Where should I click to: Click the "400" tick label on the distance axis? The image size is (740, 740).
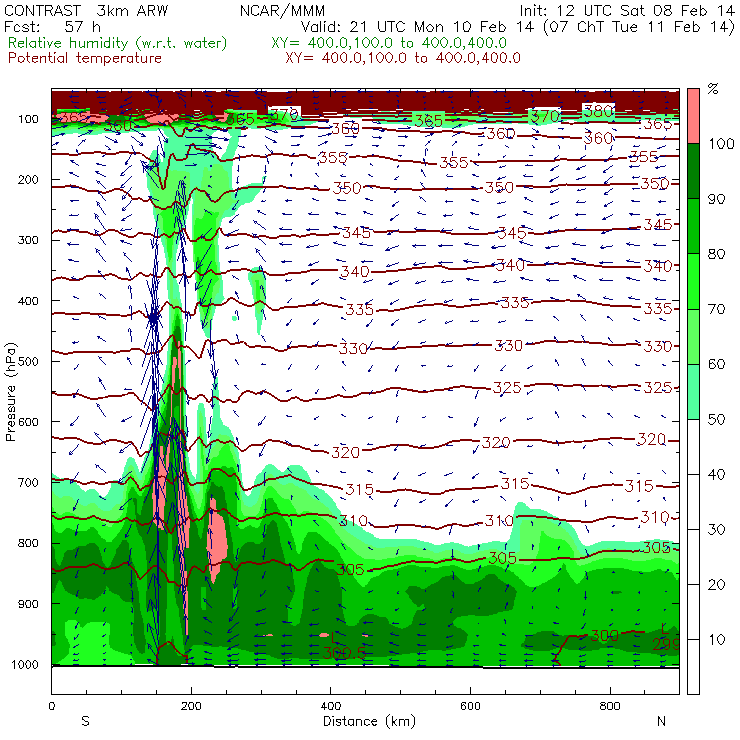click(330, 706)
